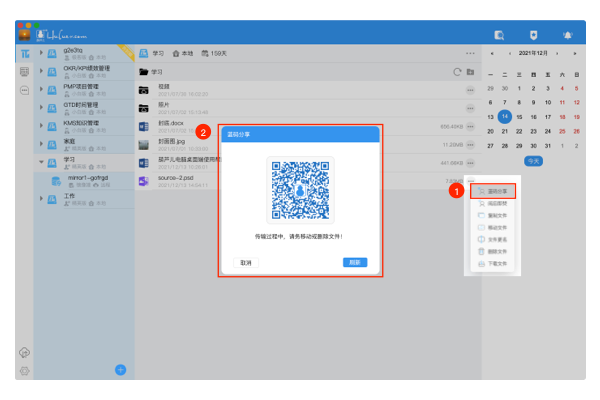Click the orange app logo icon
The height and width of the screenshot is (400, 600).
click(x=24, y=35)
